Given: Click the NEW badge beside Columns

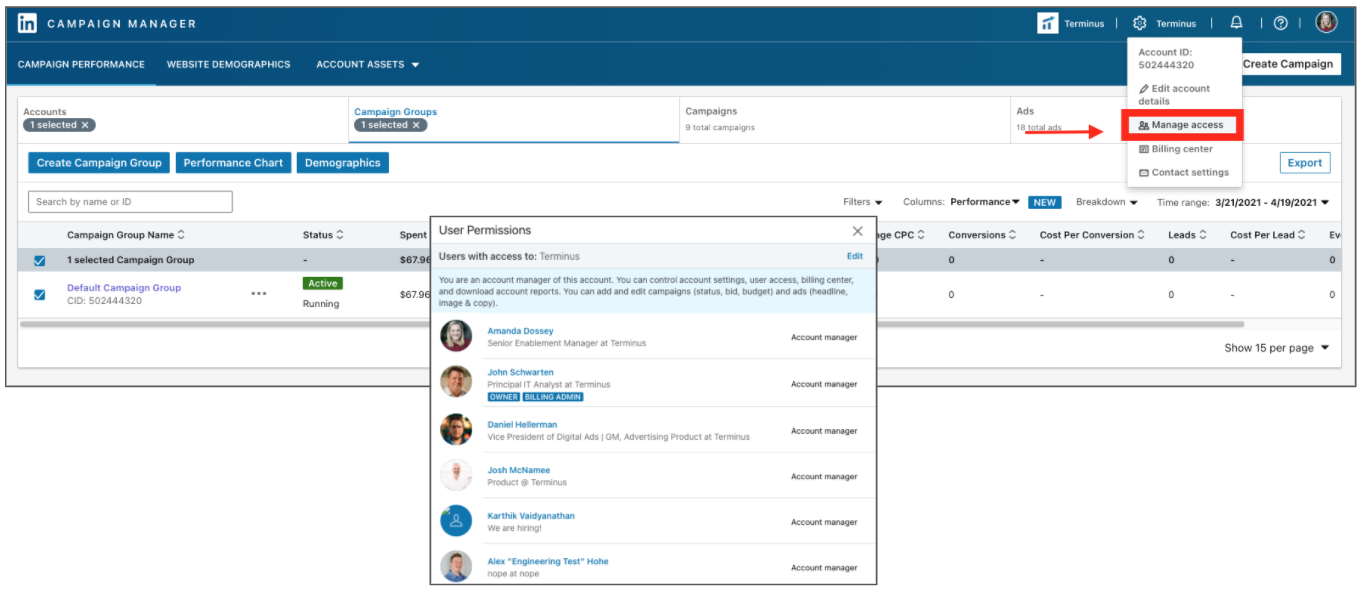Looking at the screenshot, I should pyautogui.click(x=1045, y=202).
